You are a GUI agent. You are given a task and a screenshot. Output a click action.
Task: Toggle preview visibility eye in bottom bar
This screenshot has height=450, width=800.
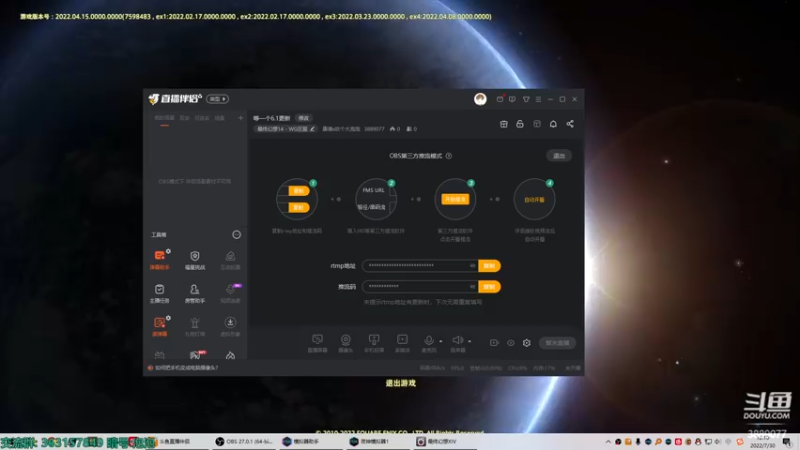[x=511, y=343]
